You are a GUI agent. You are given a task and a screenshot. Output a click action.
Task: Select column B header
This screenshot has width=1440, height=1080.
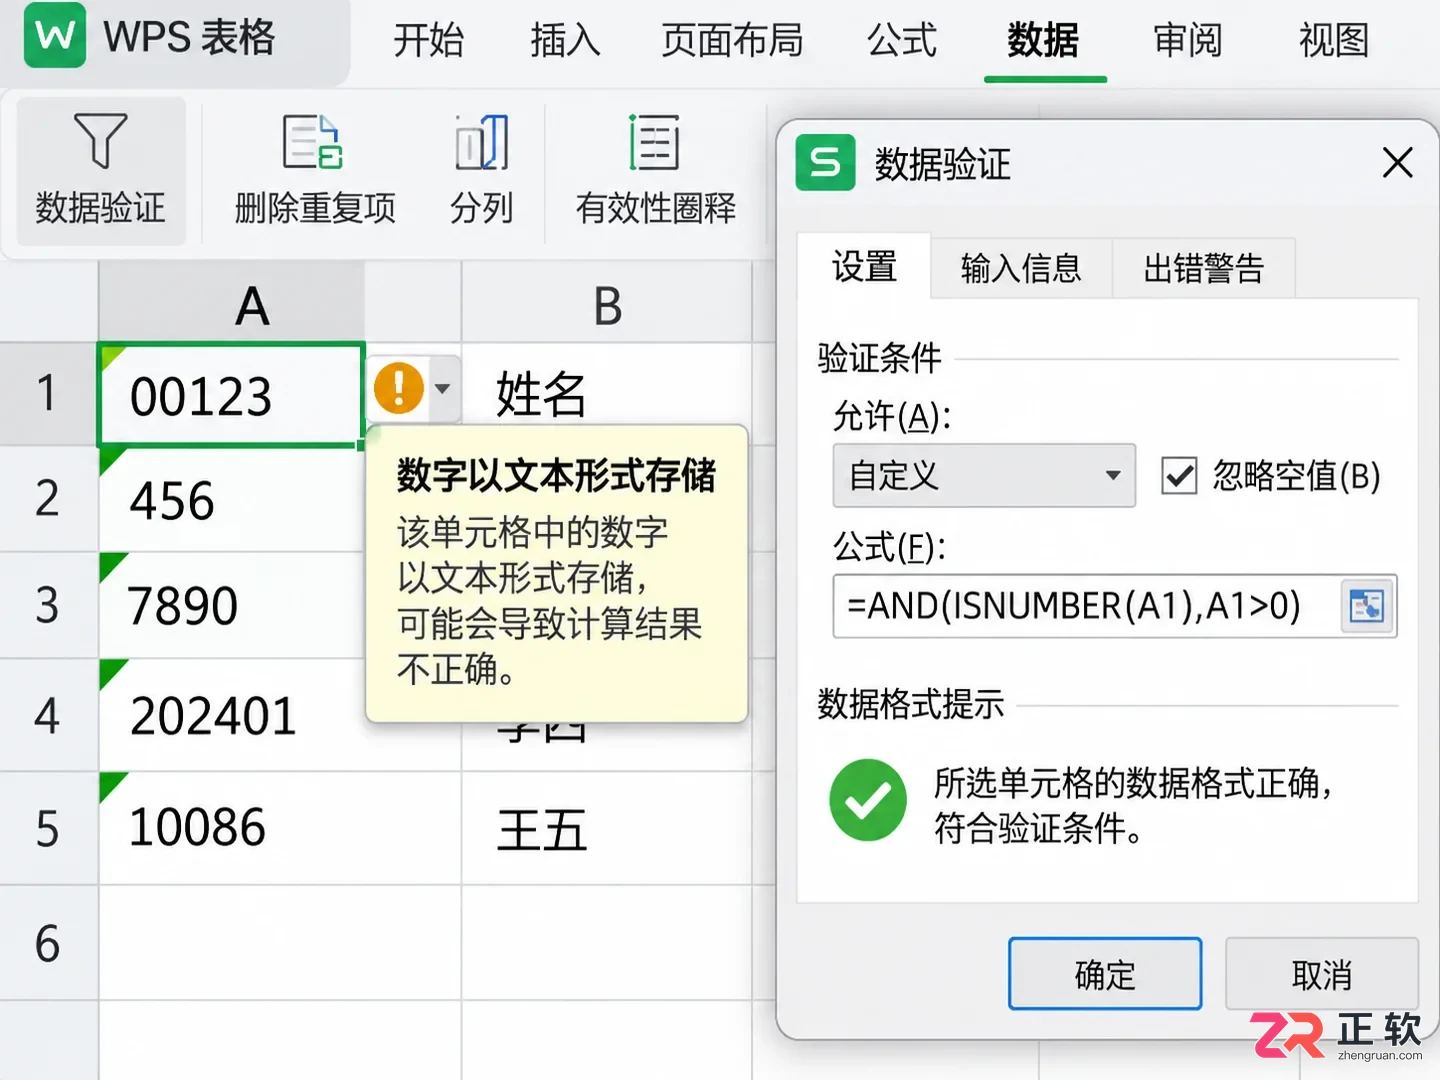tap(607, 304)
